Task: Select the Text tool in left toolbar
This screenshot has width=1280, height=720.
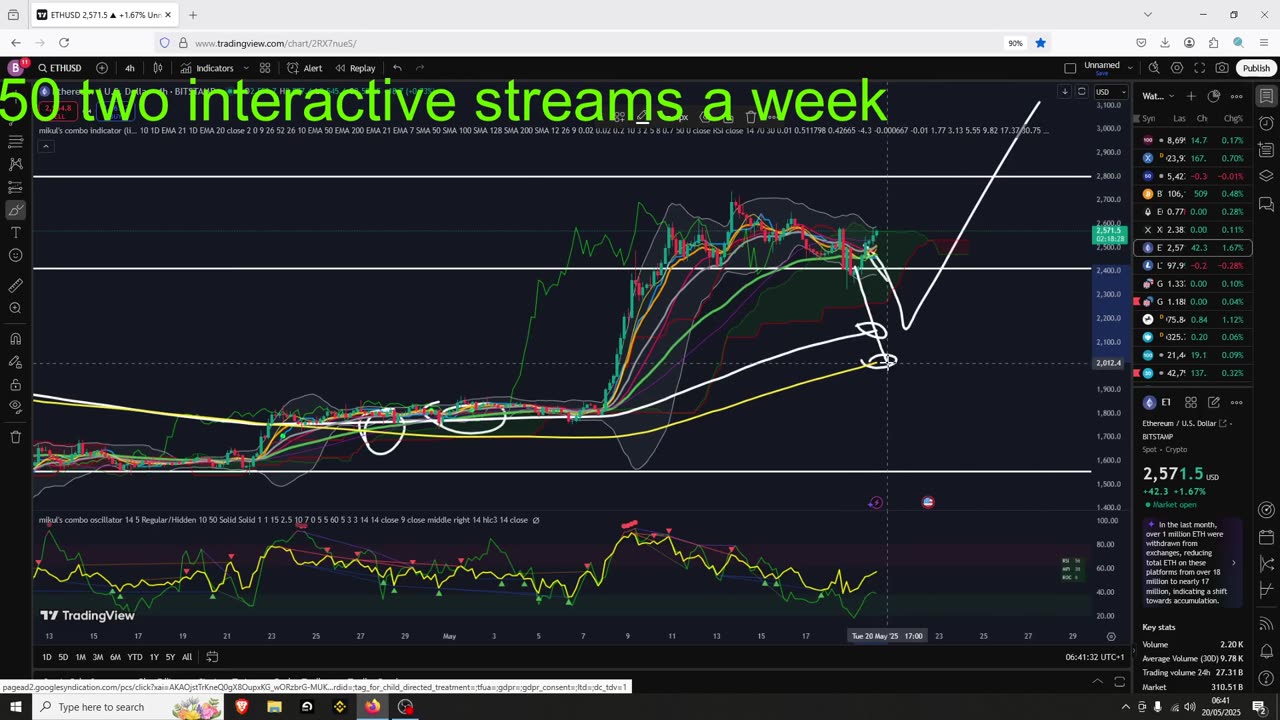Action: 15,232
